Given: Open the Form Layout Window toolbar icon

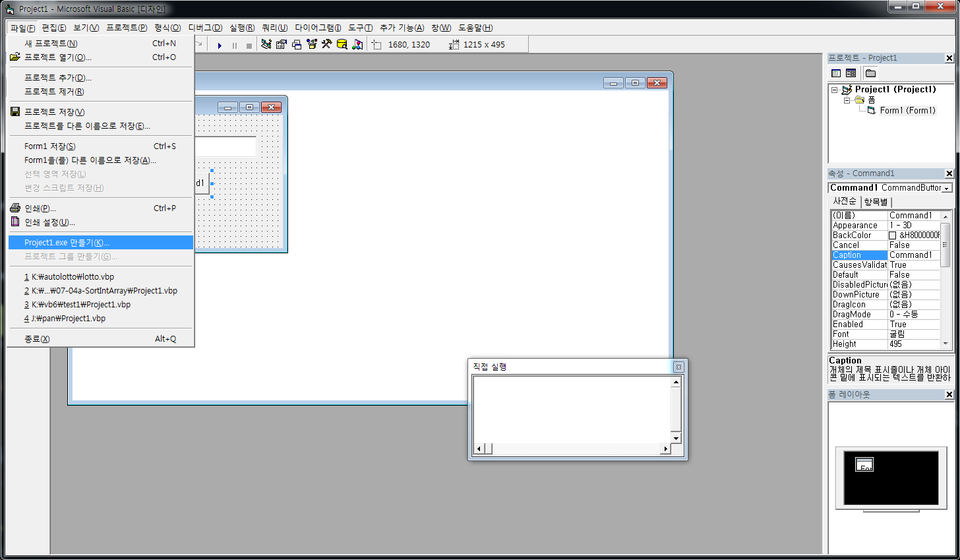Looking at the screenshot, I should click(x=296, y=44).
